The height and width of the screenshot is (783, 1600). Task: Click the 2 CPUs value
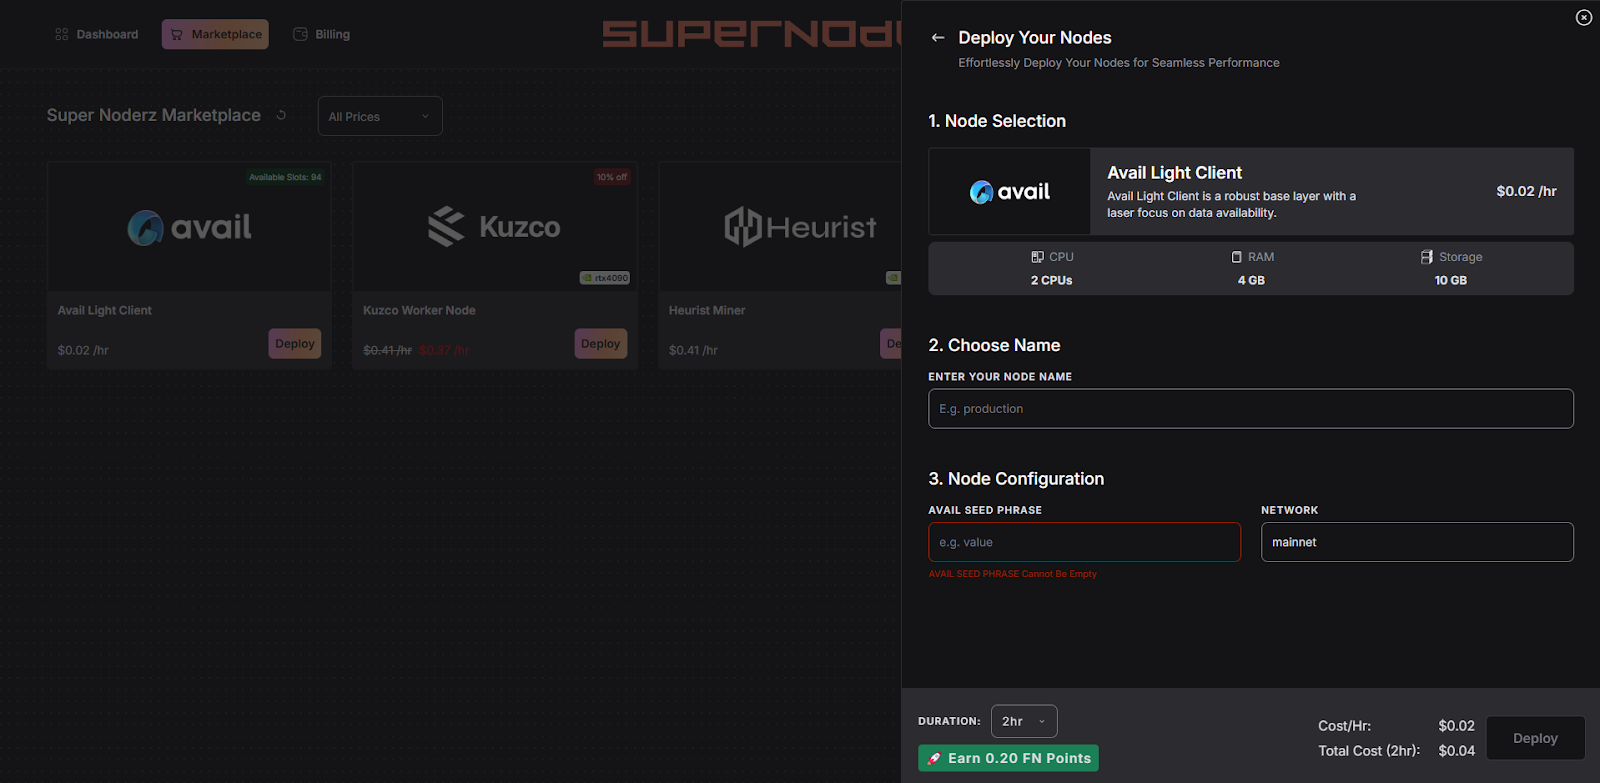coord(1051,281)
